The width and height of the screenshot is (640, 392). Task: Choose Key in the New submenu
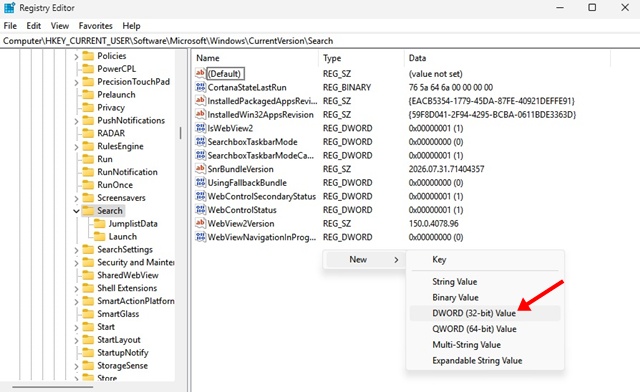coord(485,260)
